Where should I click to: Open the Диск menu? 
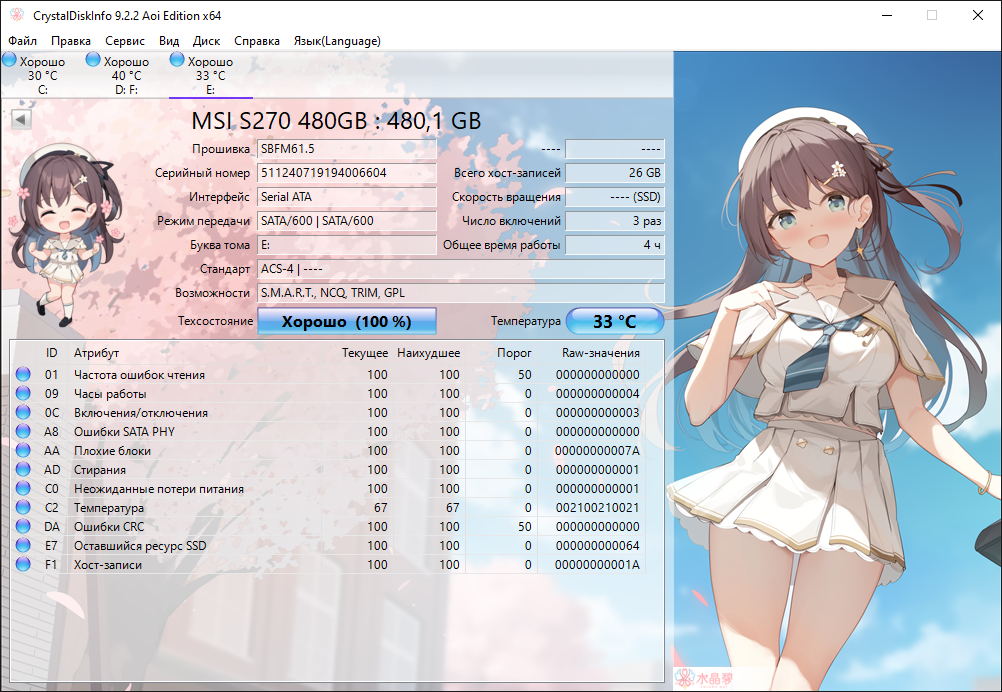(x=206, y=41)
